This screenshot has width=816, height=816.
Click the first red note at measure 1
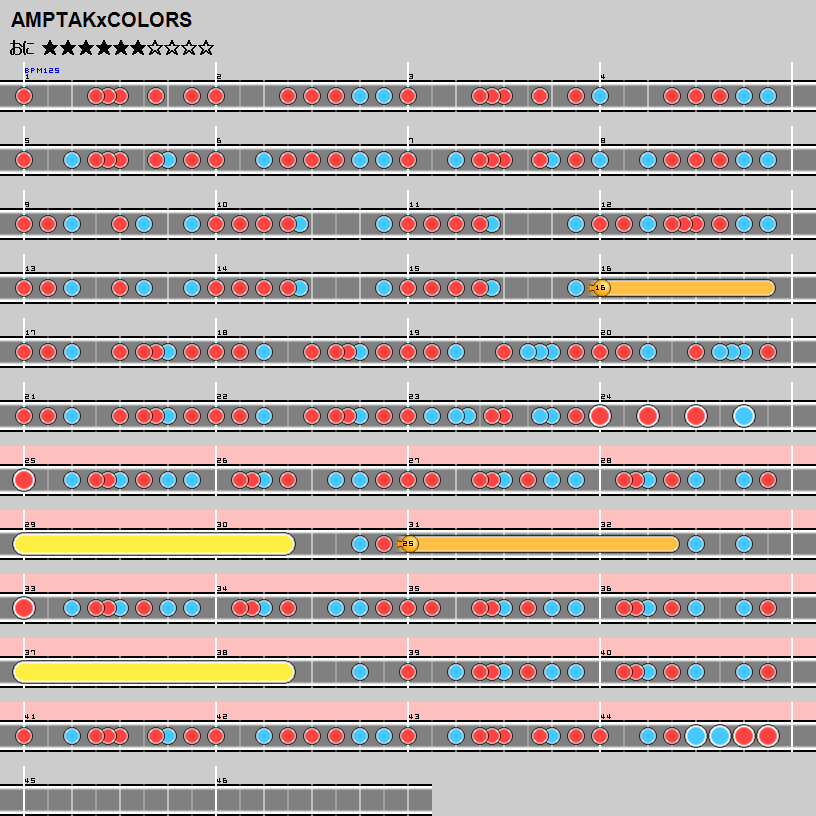(x=24, y=96)
